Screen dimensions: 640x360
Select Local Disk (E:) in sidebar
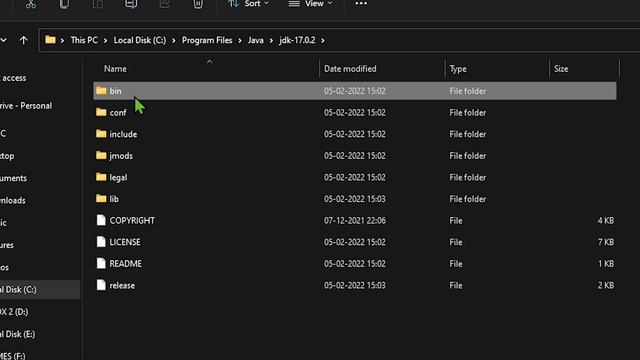[x=18, y=334]
